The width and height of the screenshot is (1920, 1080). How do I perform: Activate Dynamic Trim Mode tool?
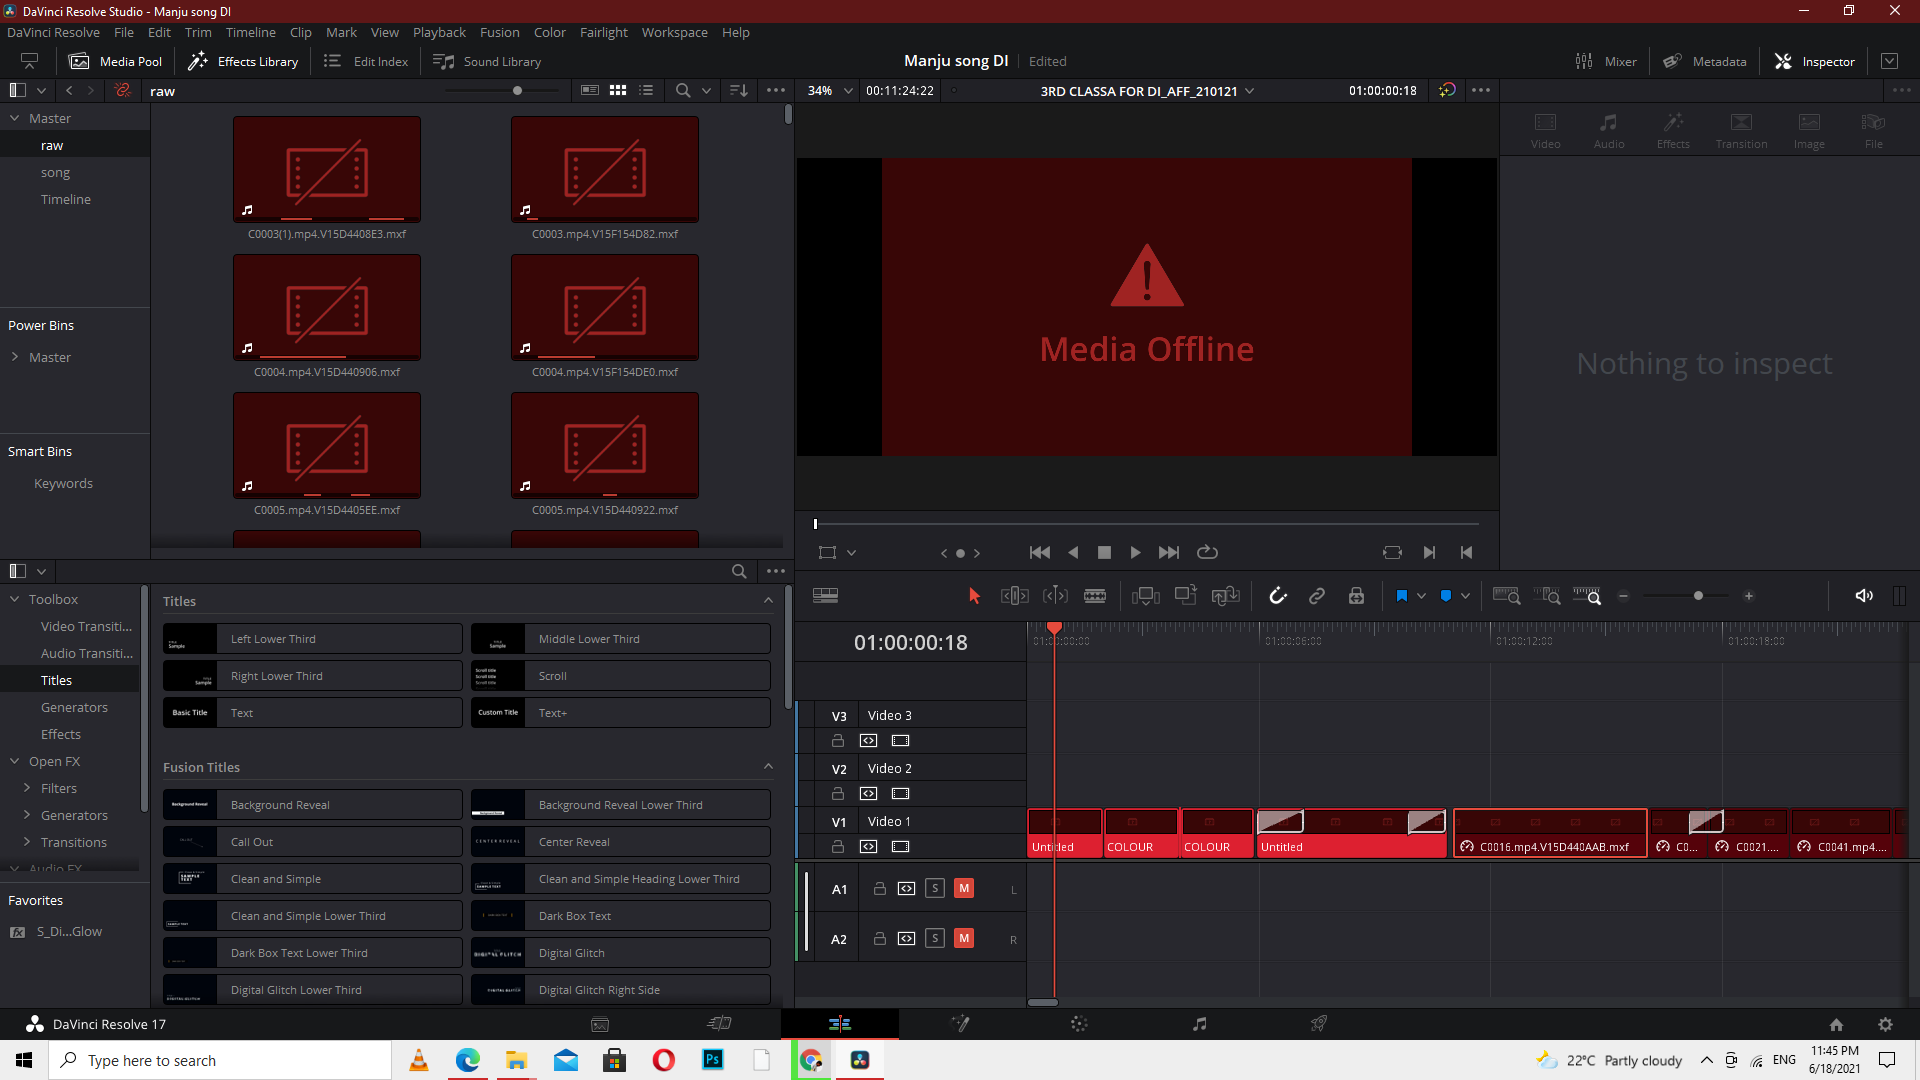pos(1055,596)
